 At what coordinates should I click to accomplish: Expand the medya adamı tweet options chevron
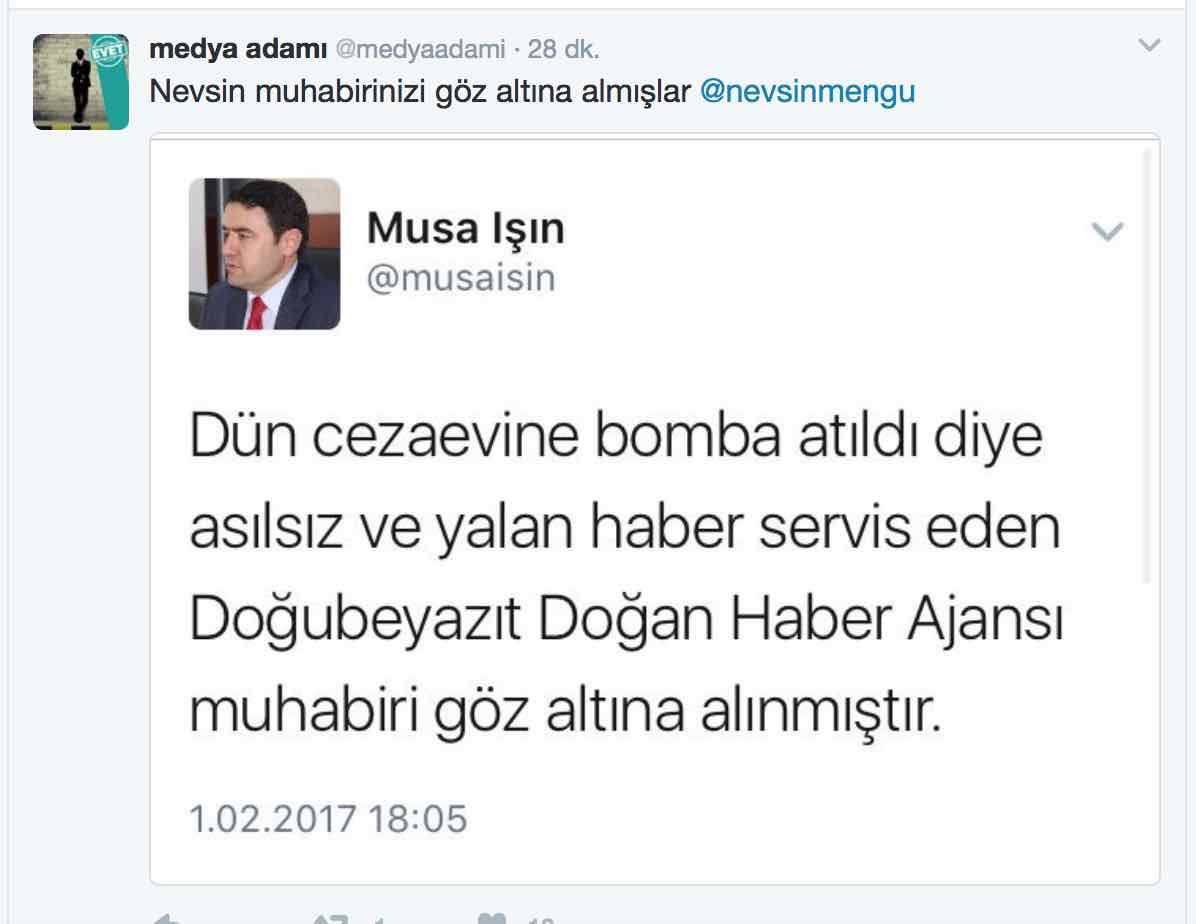point(1149,45)
